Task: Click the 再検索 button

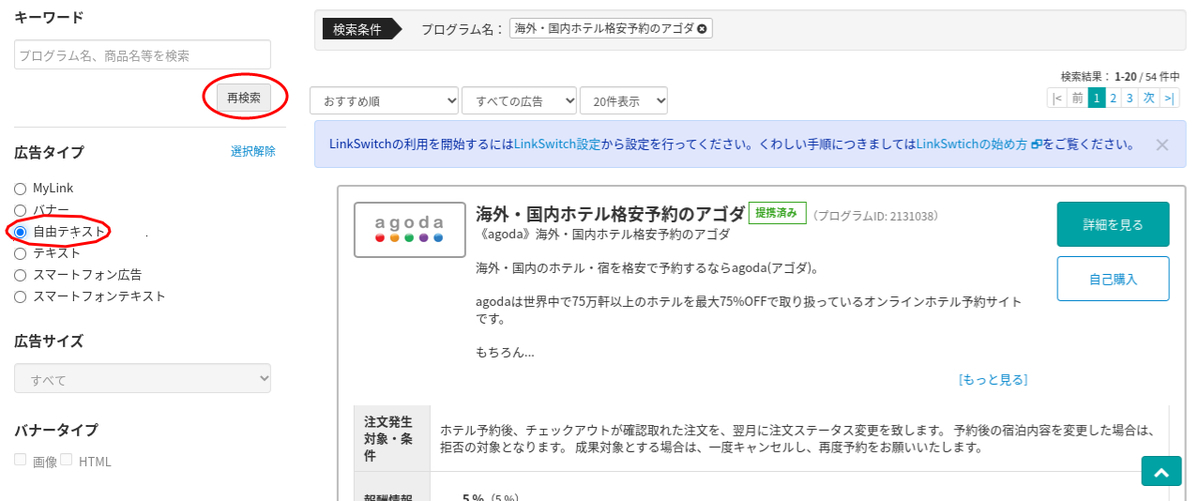Action: click(x=243, y=97)
